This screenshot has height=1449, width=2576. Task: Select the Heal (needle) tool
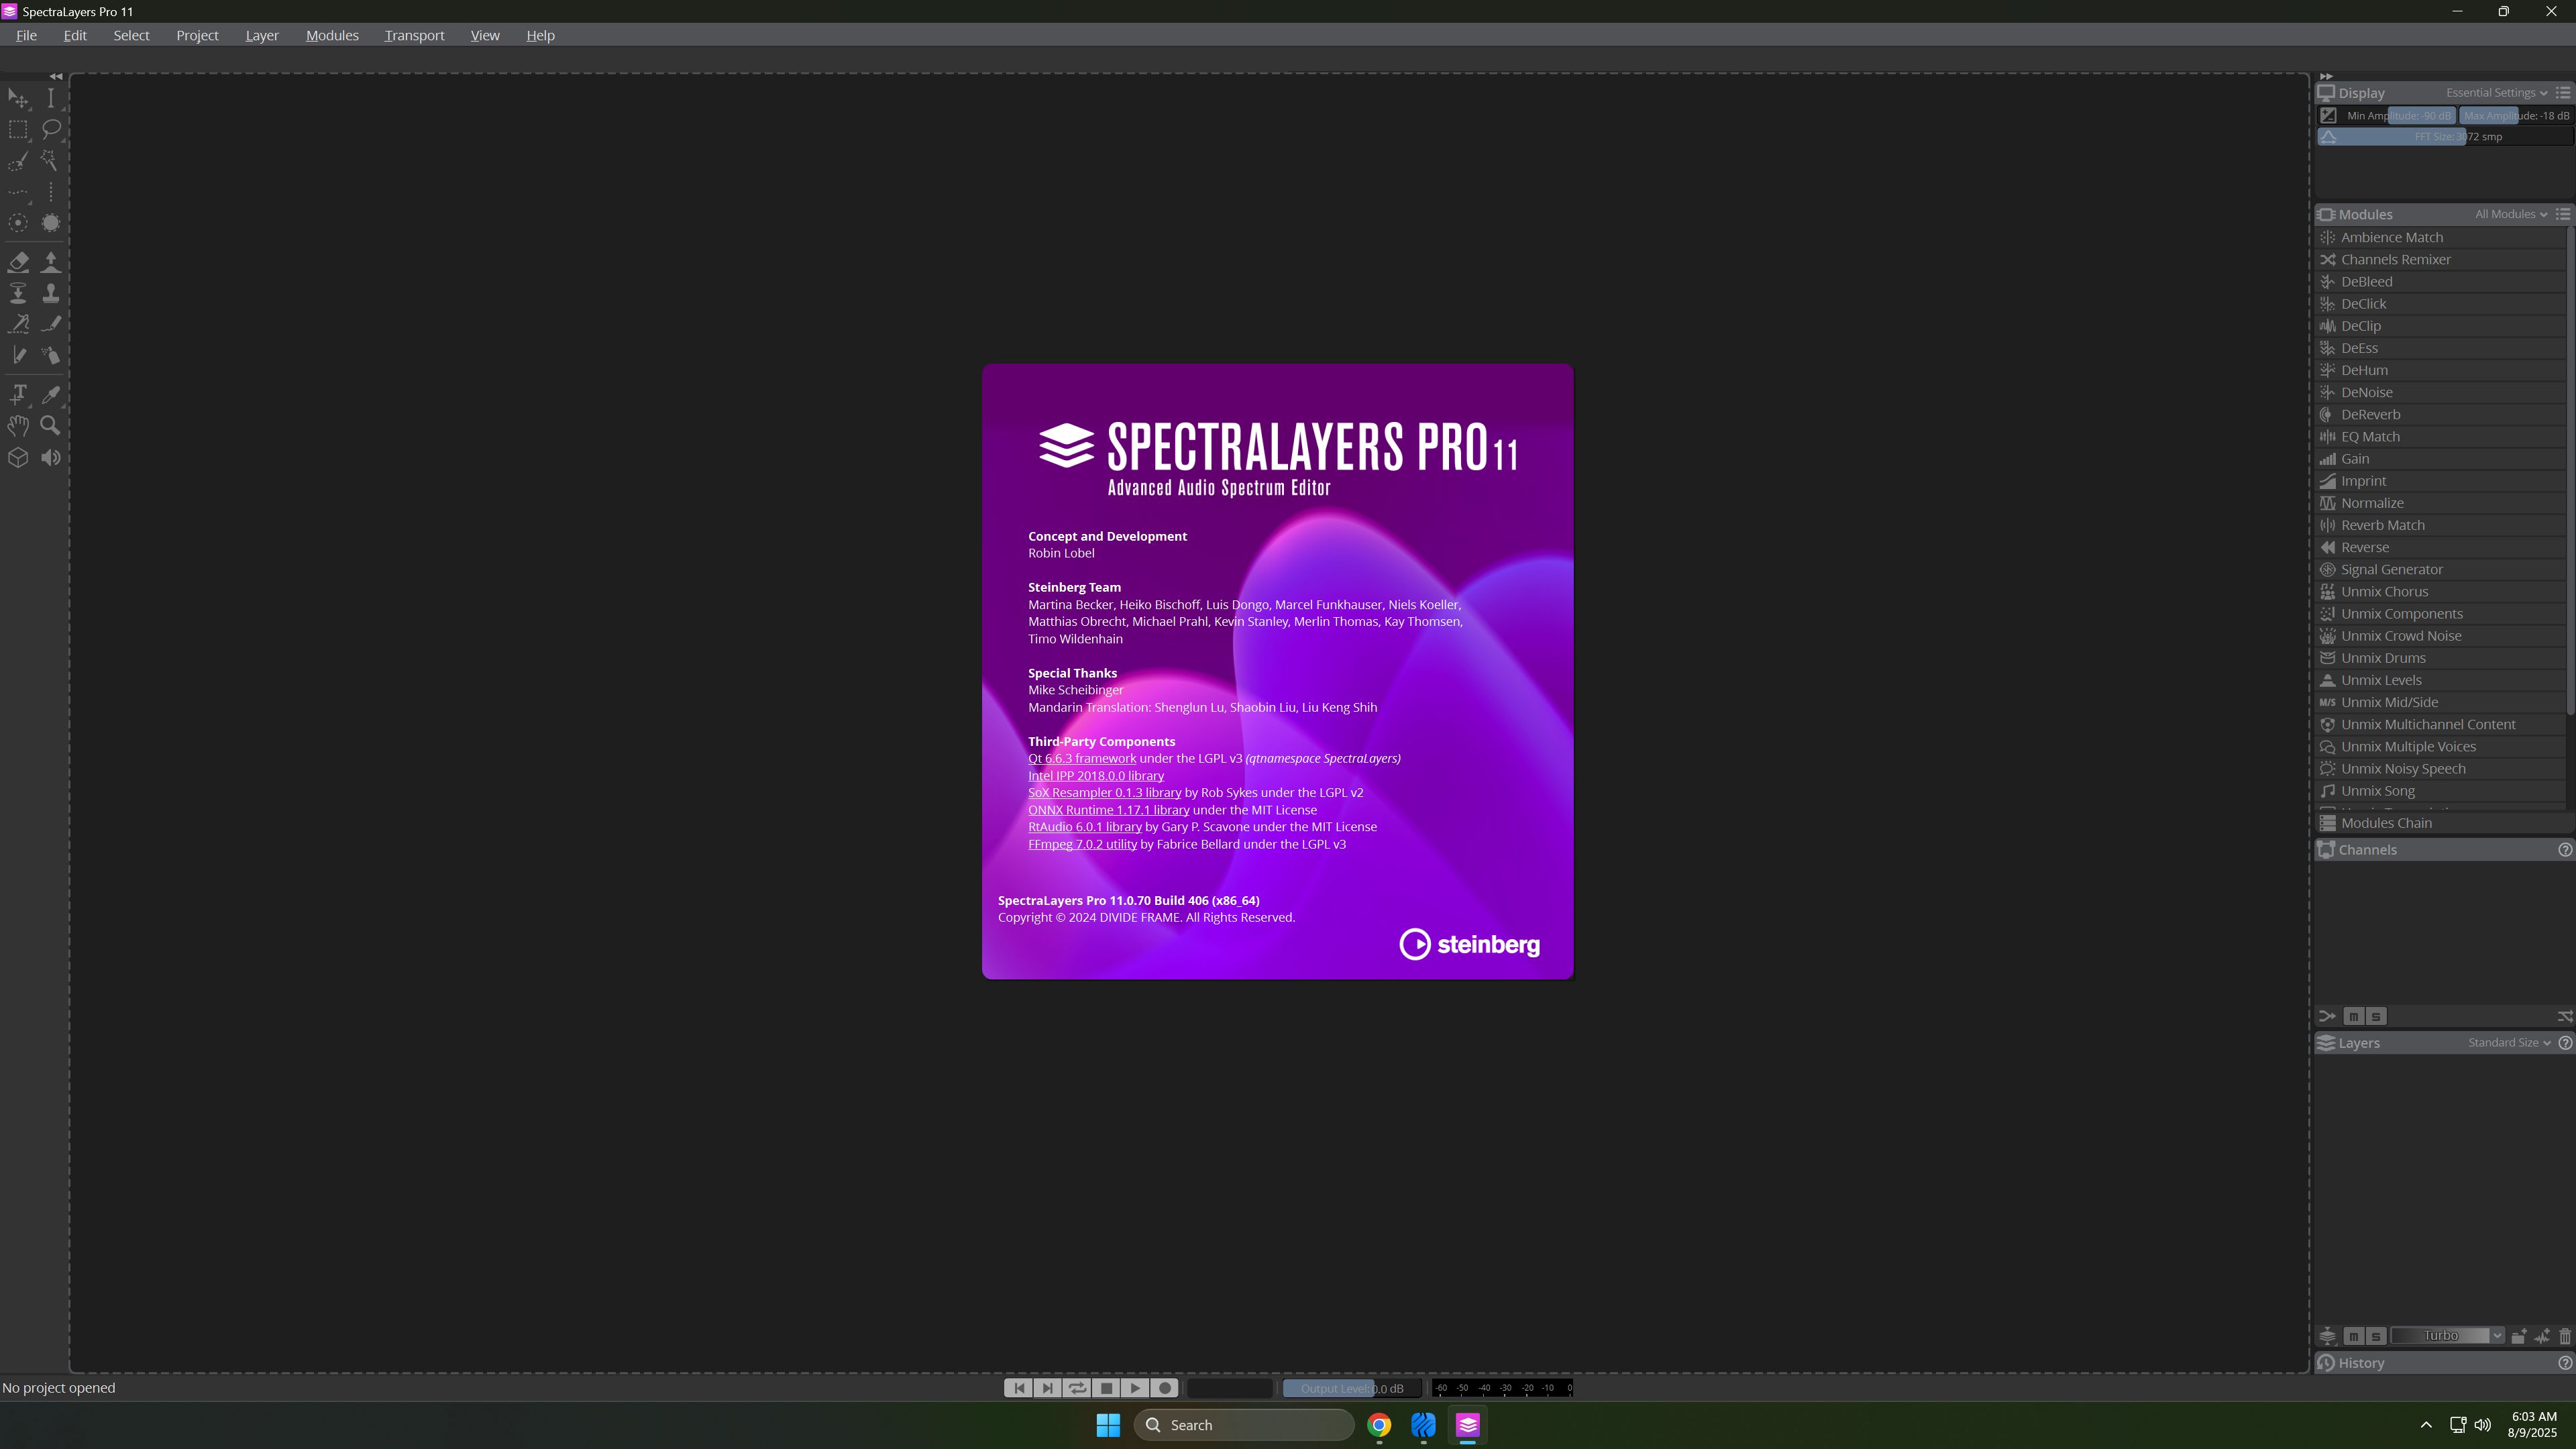(18, 324)
